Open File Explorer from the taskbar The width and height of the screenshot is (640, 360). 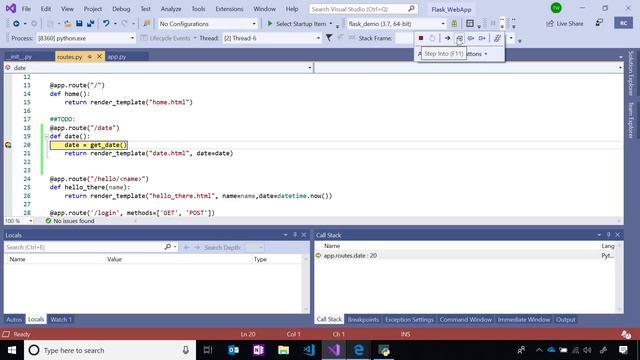pyautogui.click(x=283, y=350)
